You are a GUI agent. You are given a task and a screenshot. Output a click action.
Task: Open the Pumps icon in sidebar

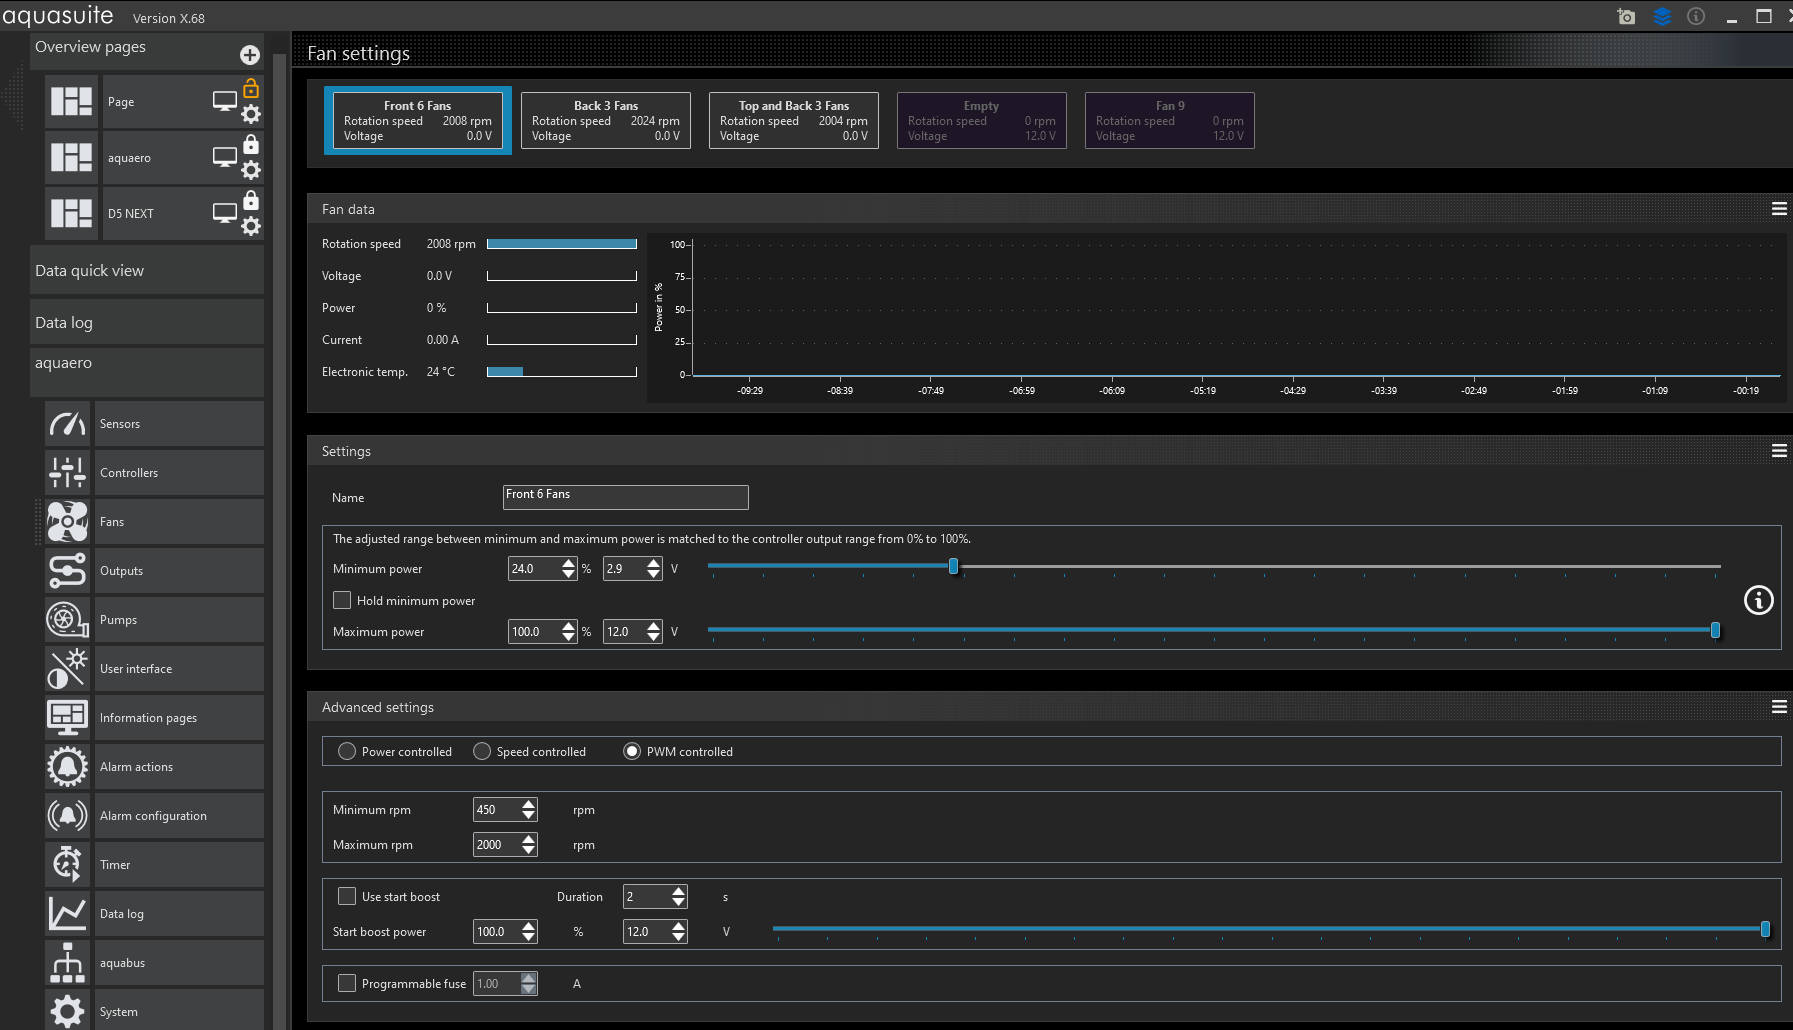pos(67,620)
